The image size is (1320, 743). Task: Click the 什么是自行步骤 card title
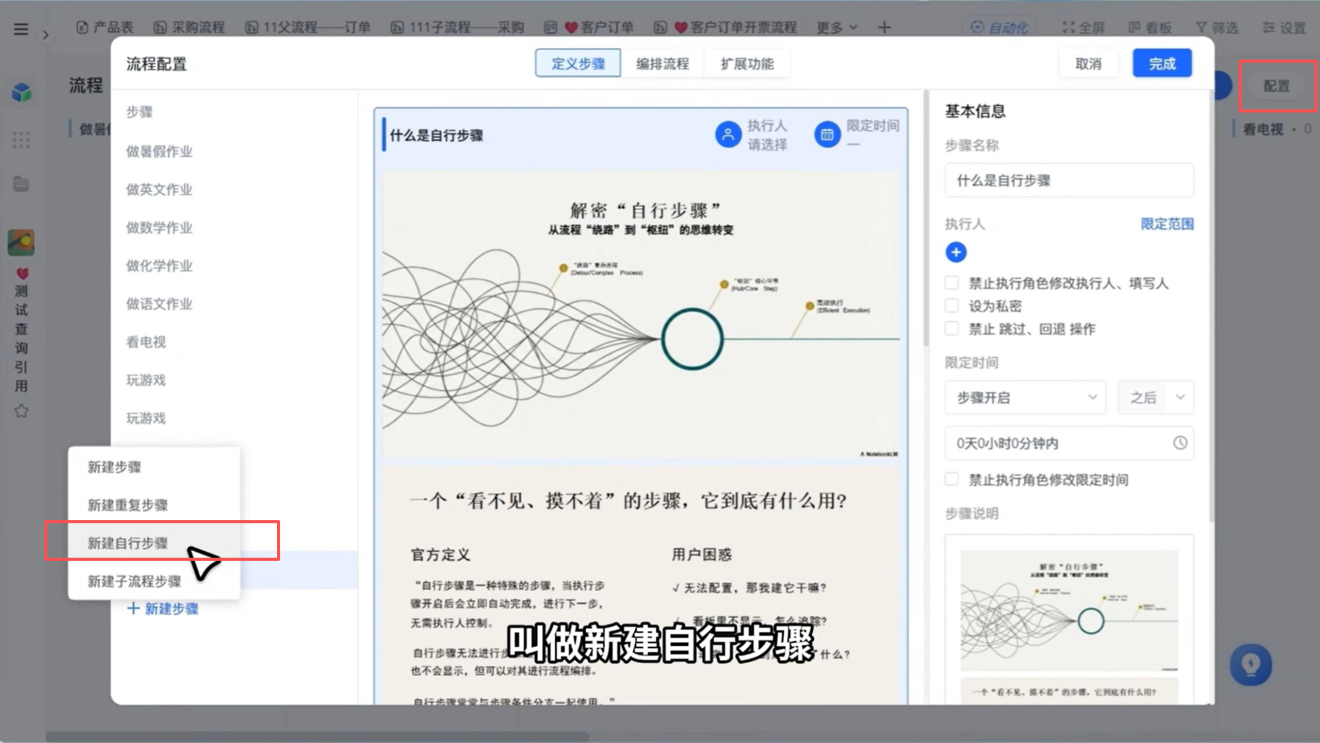coord(437,135)
